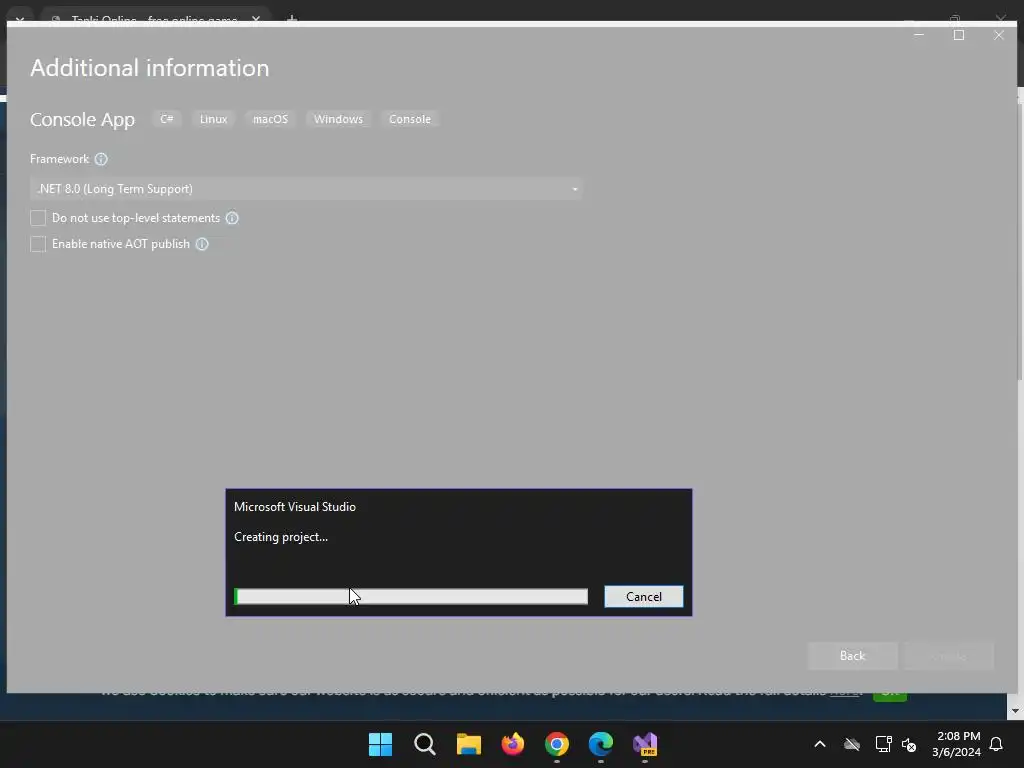1024x768 pixels.
Task: Click the macOS tag
Action: pos(270,119)
